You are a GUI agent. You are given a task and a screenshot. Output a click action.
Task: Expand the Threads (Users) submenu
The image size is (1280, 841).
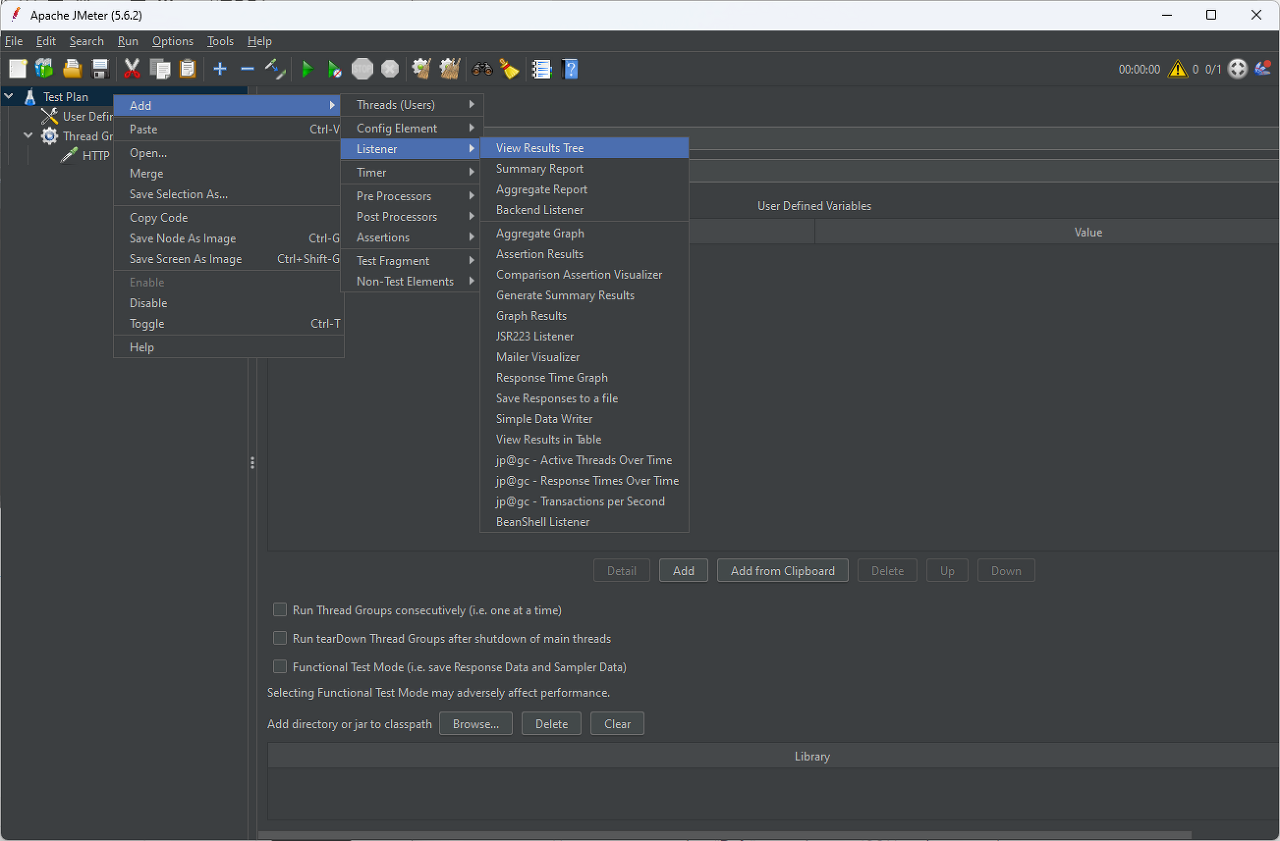(412, 105)
